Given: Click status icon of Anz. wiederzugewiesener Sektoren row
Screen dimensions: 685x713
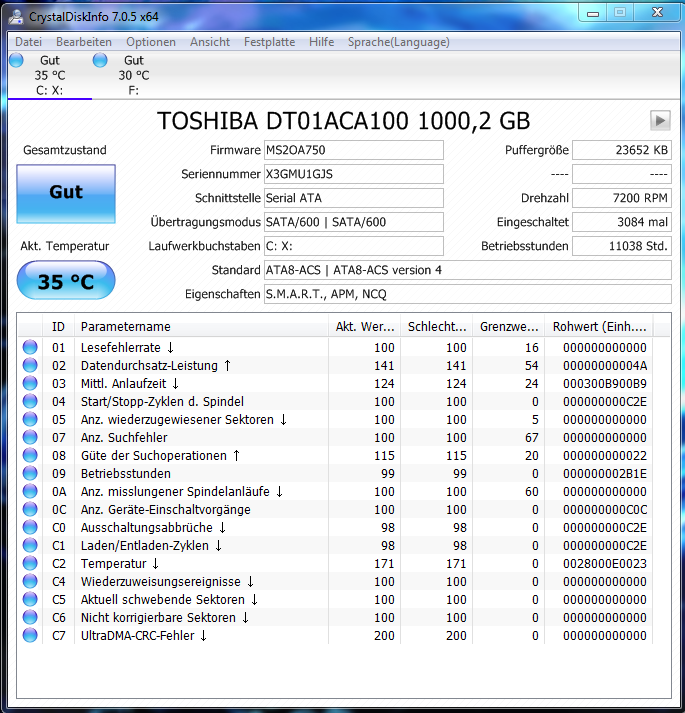Looking at the screenshot, I should (30, 419).
